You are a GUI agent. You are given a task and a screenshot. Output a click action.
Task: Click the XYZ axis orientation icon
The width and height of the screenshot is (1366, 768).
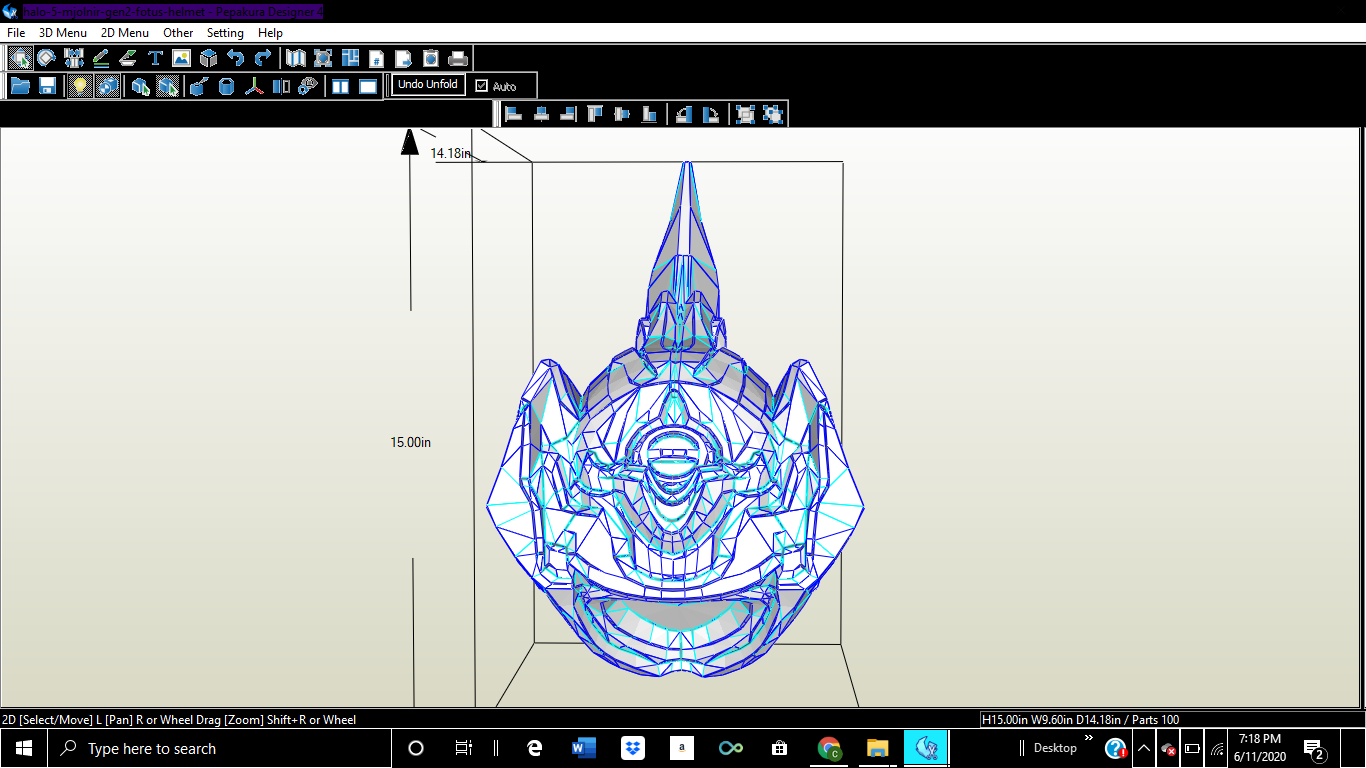click(254, 86)
